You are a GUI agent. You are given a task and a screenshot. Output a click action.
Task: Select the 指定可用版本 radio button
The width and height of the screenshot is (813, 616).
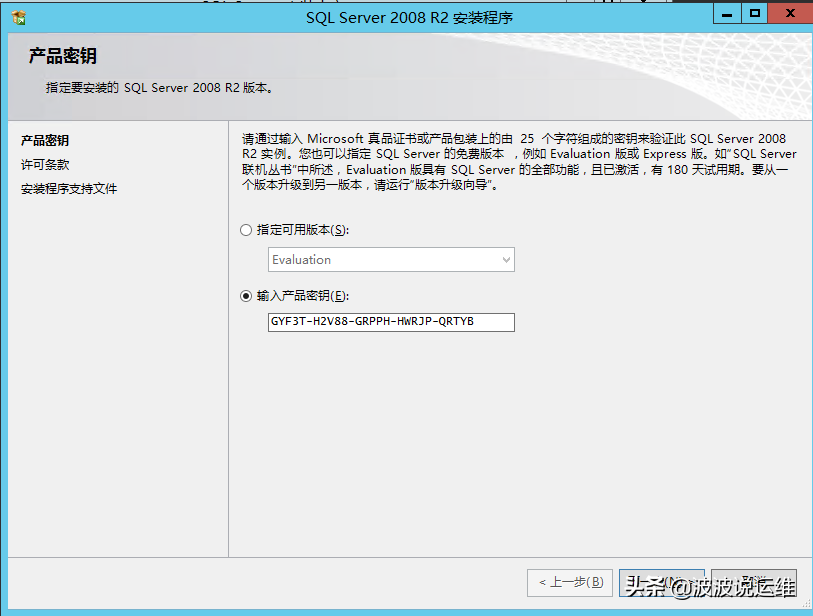point(246,230)
